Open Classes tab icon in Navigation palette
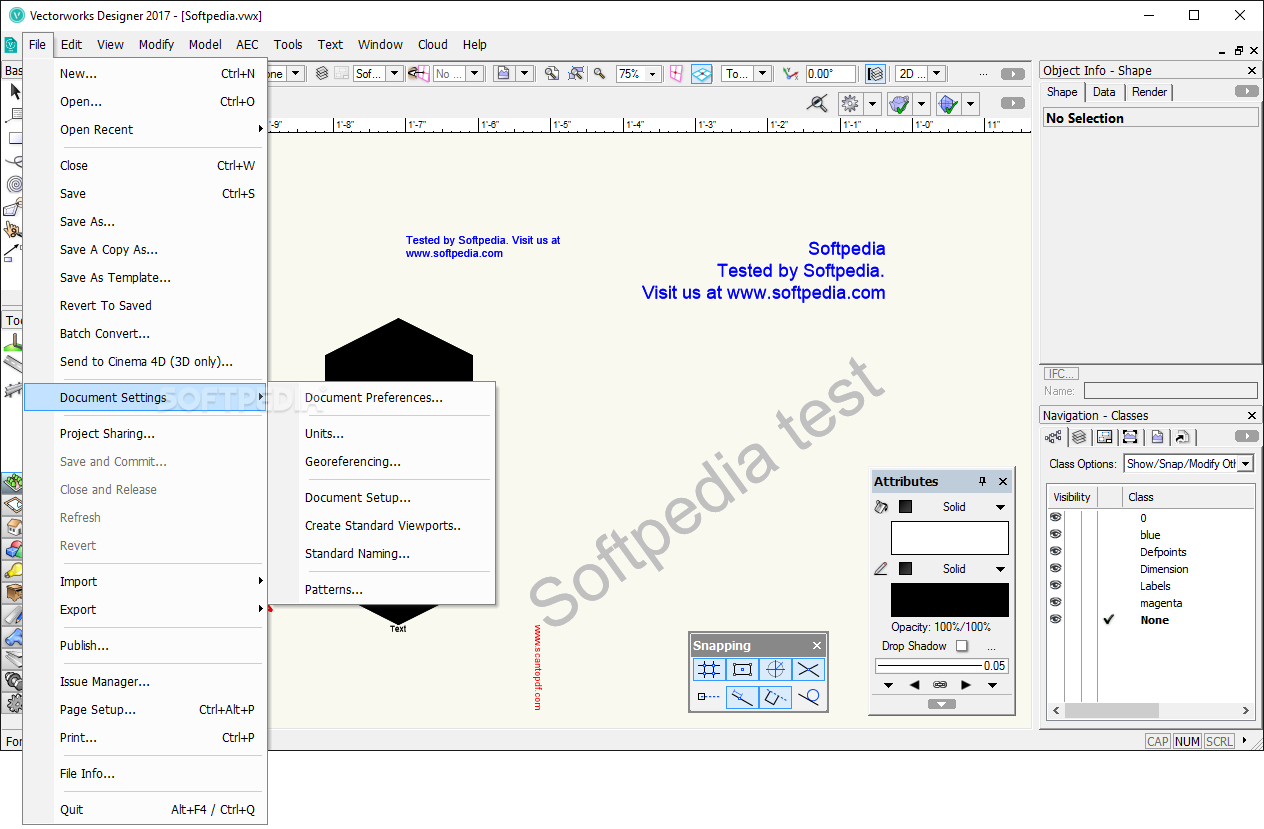The width and height of the screenshot is (1264, 829). click(1053, 437)
